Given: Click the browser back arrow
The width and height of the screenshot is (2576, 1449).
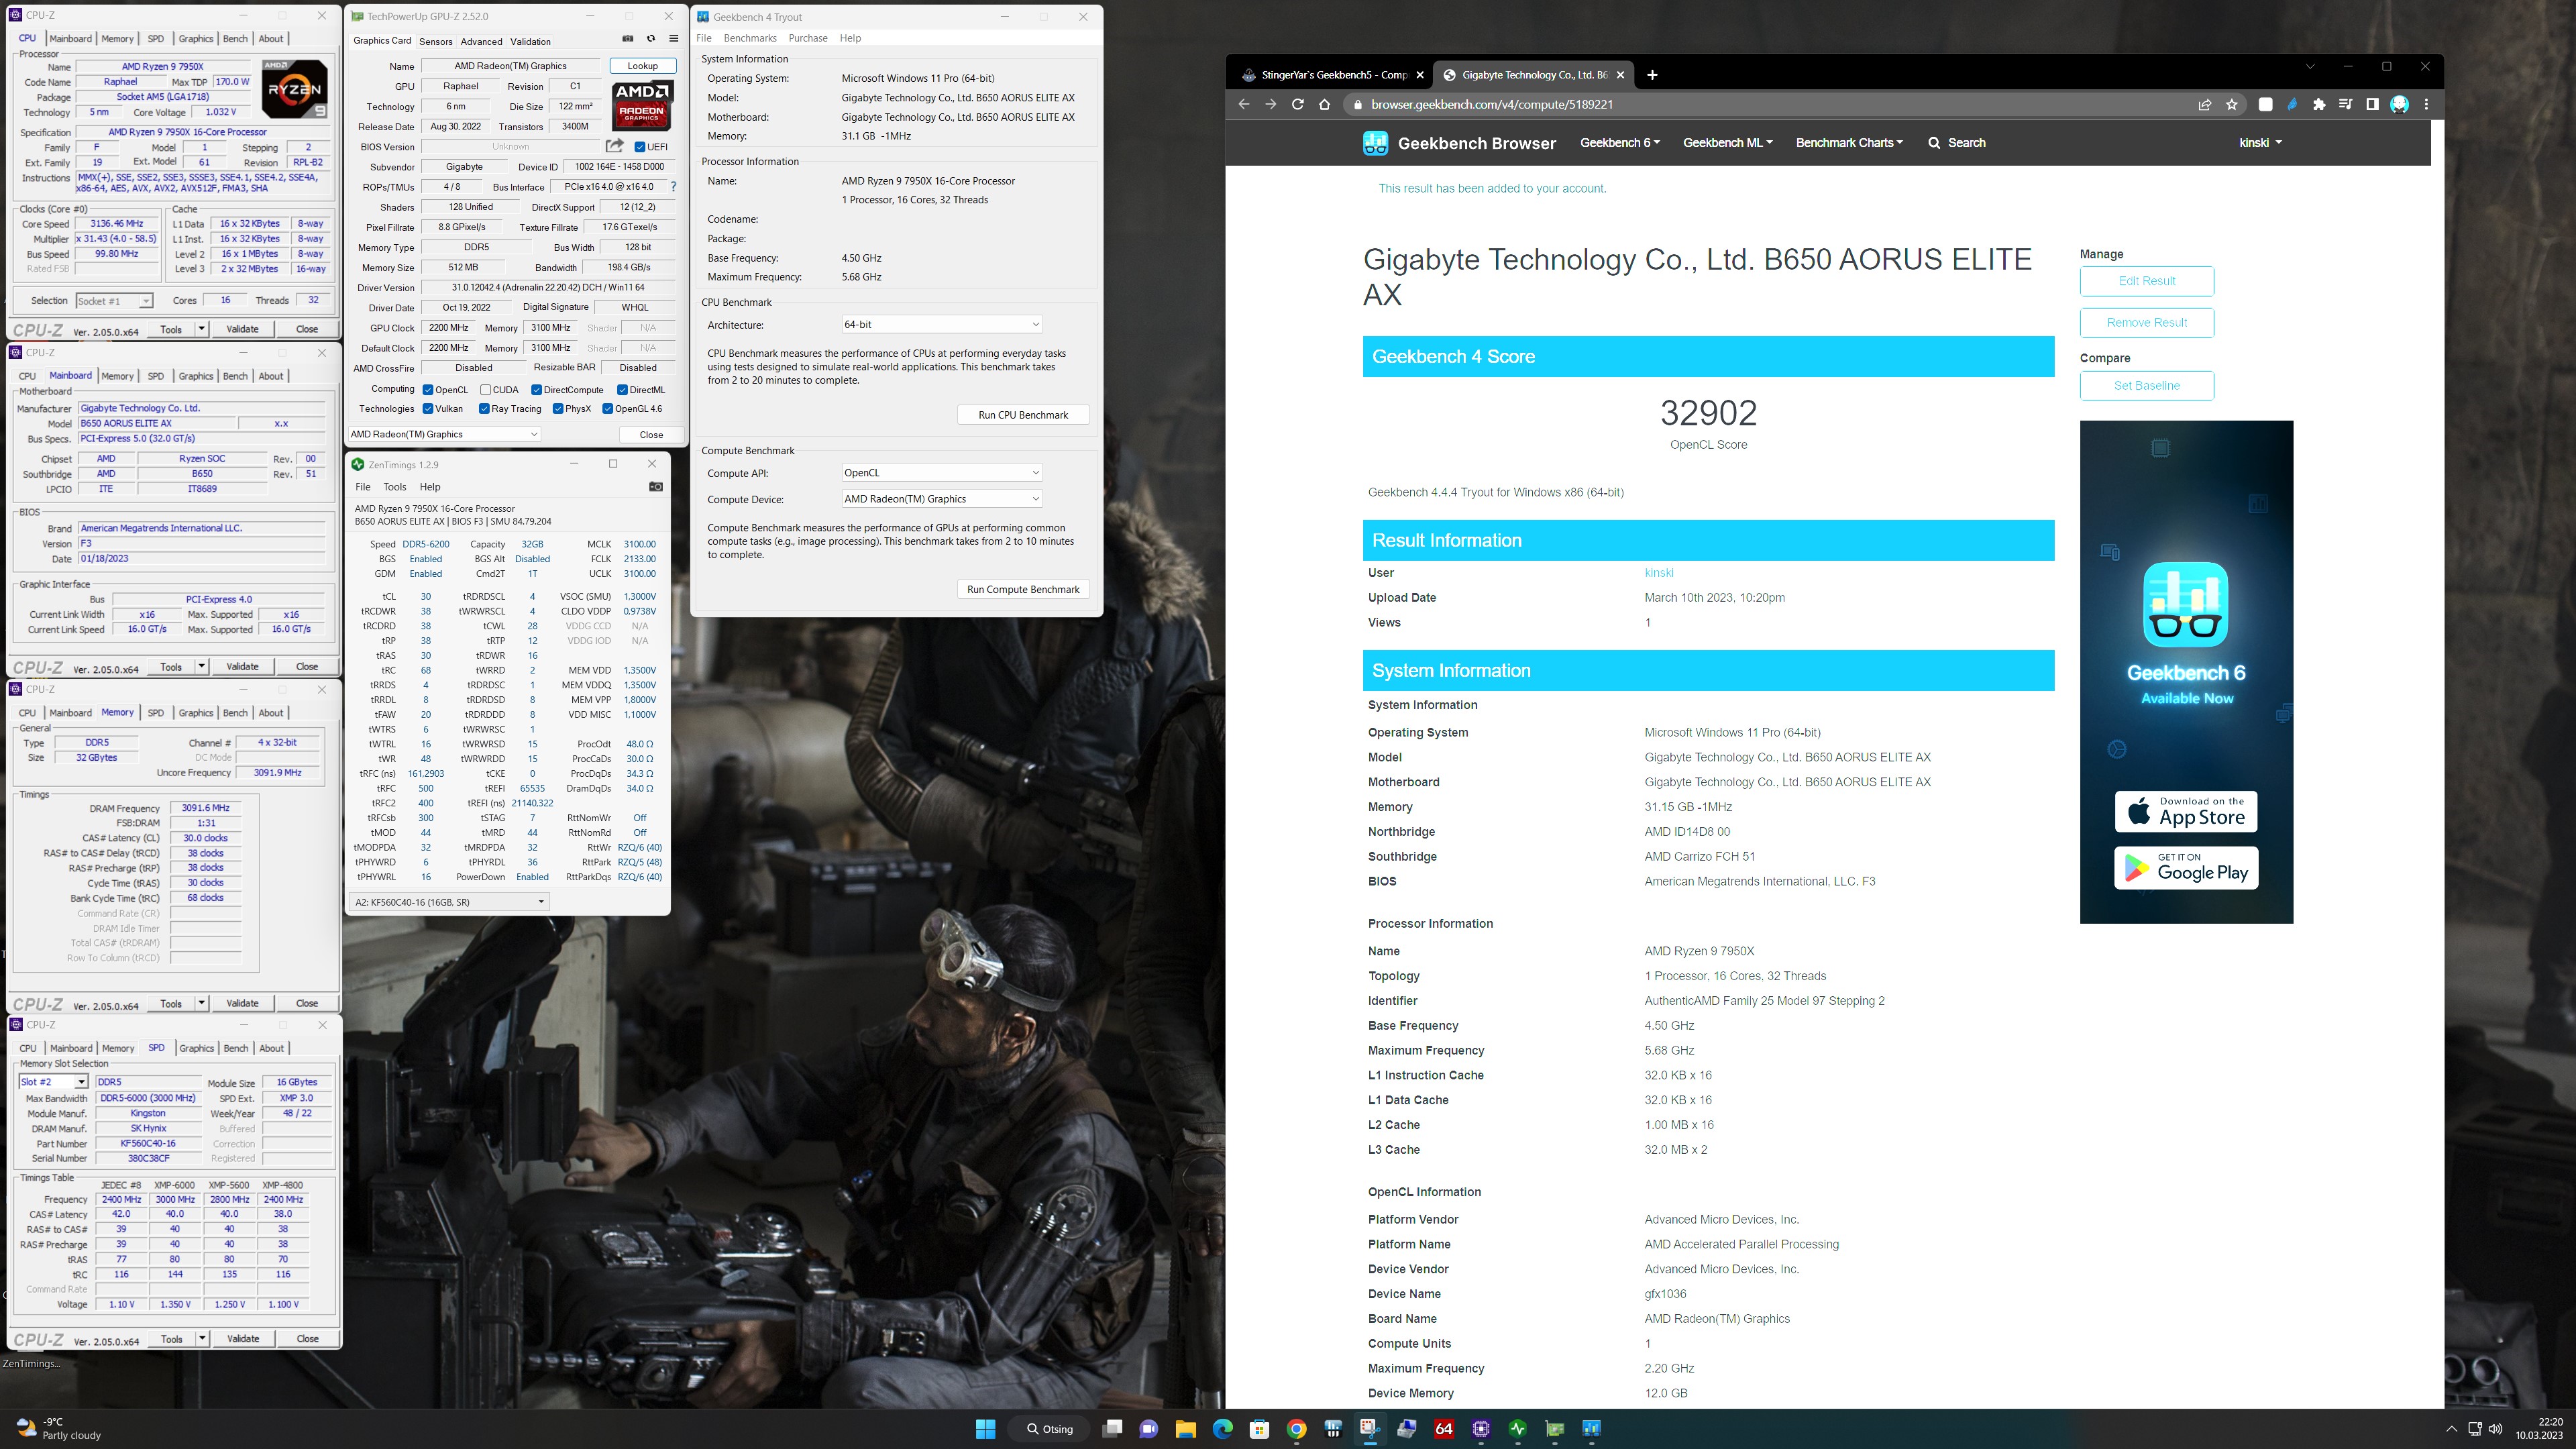Looking at the screenshot, I should 1244,104.
